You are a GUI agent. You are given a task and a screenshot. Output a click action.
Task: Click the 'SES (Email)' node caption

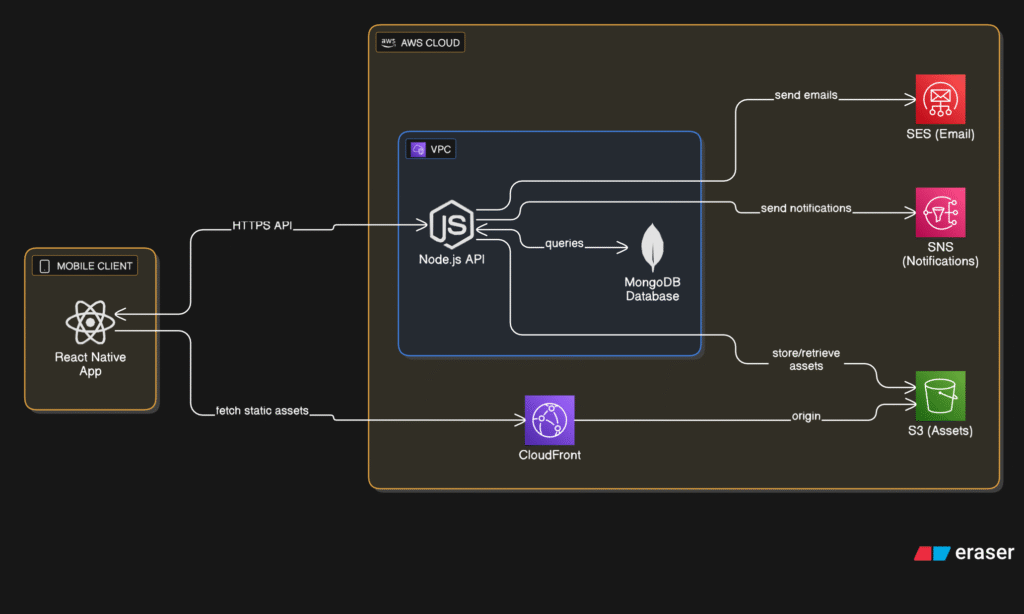(x=940, y=134)
